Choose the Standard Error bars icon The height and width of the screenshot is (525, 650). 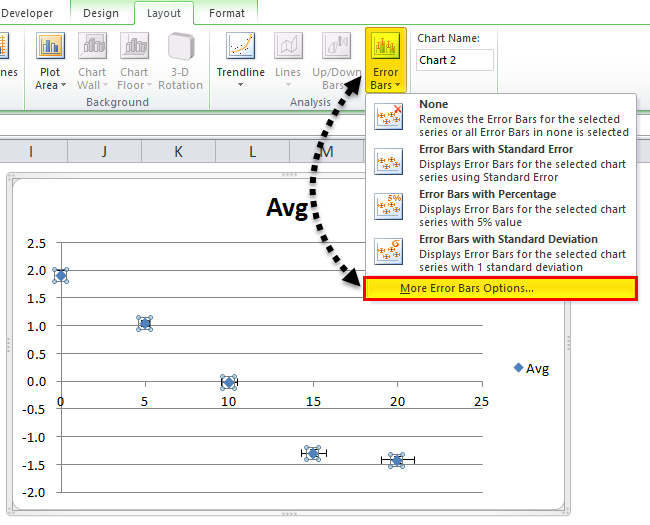(388, 162)
